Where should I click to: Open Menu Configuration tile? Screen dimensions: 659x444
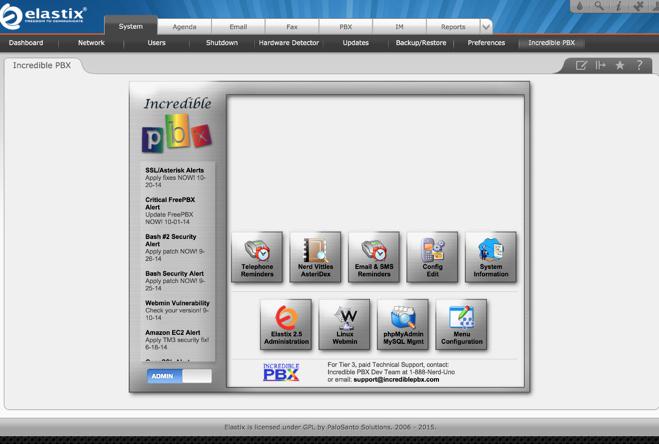(461, 324)
